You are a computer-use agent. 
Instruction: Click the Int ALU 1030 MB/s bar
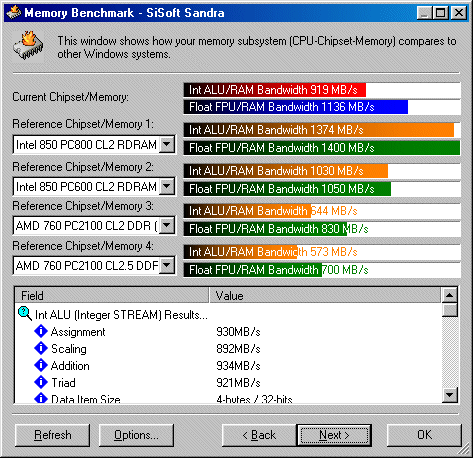pyautogui.click(x=286, y=171)
